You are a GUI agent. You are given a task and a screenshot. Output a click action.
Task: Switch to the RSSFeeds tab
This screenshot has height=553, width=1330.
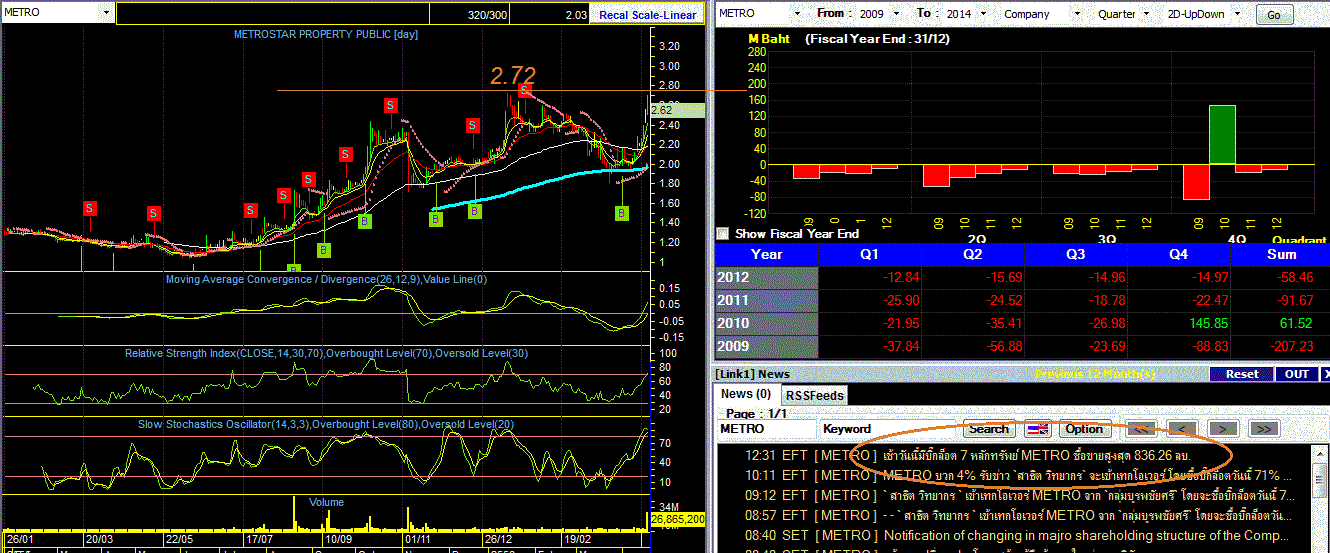[813, 395]
